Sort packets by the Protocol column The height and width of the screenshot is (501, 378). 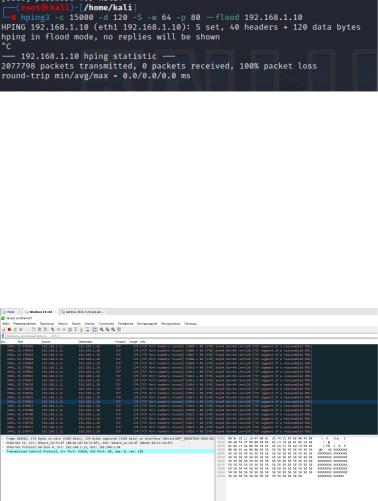pyautogui.click(x=120, y=342)
